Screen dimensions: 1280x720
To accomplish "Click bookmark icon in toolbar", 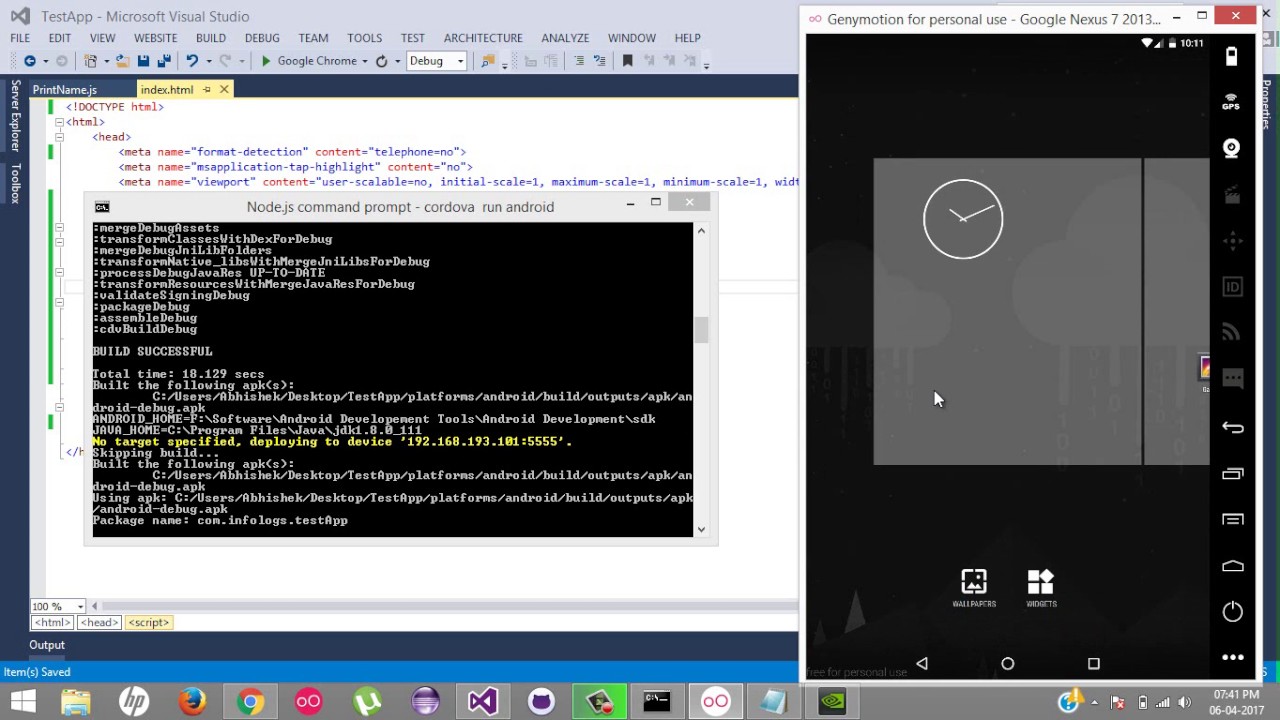I will [x=627, y=61].
